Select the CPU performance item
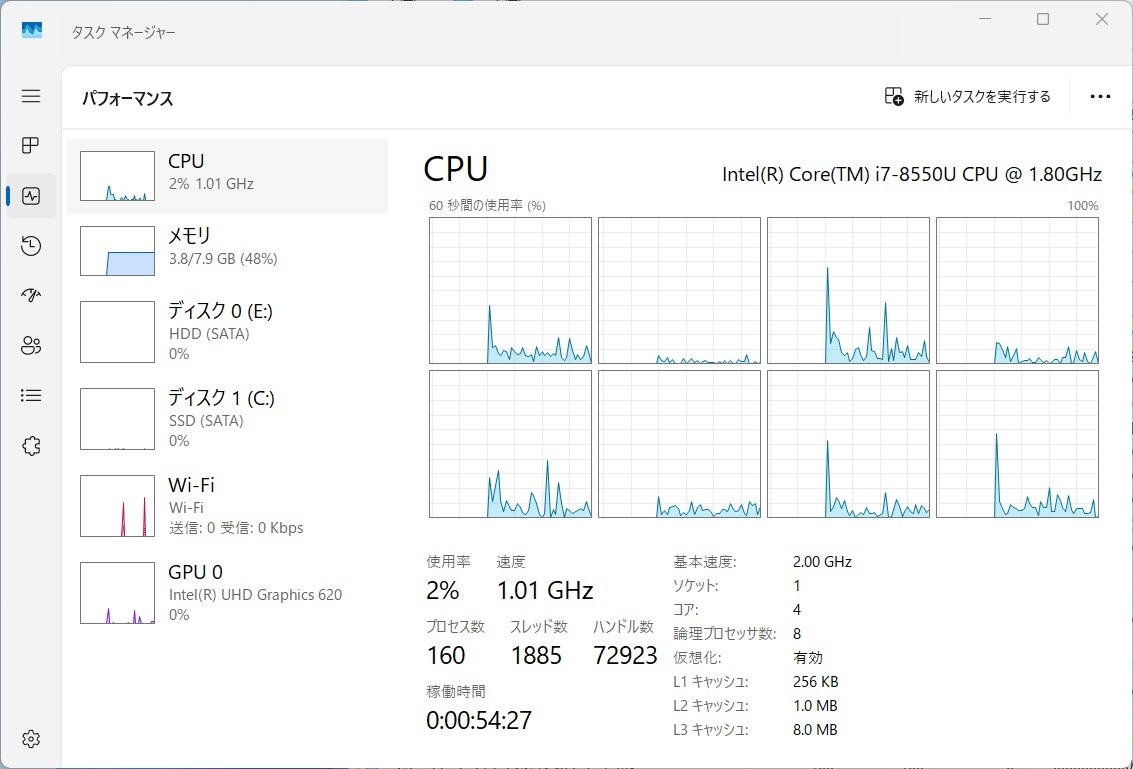The width and height of the screenshot is (1133, 769). 227,176
